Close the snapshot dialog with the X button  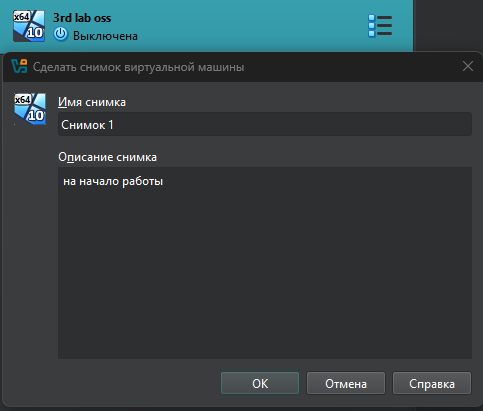[468, 66]
